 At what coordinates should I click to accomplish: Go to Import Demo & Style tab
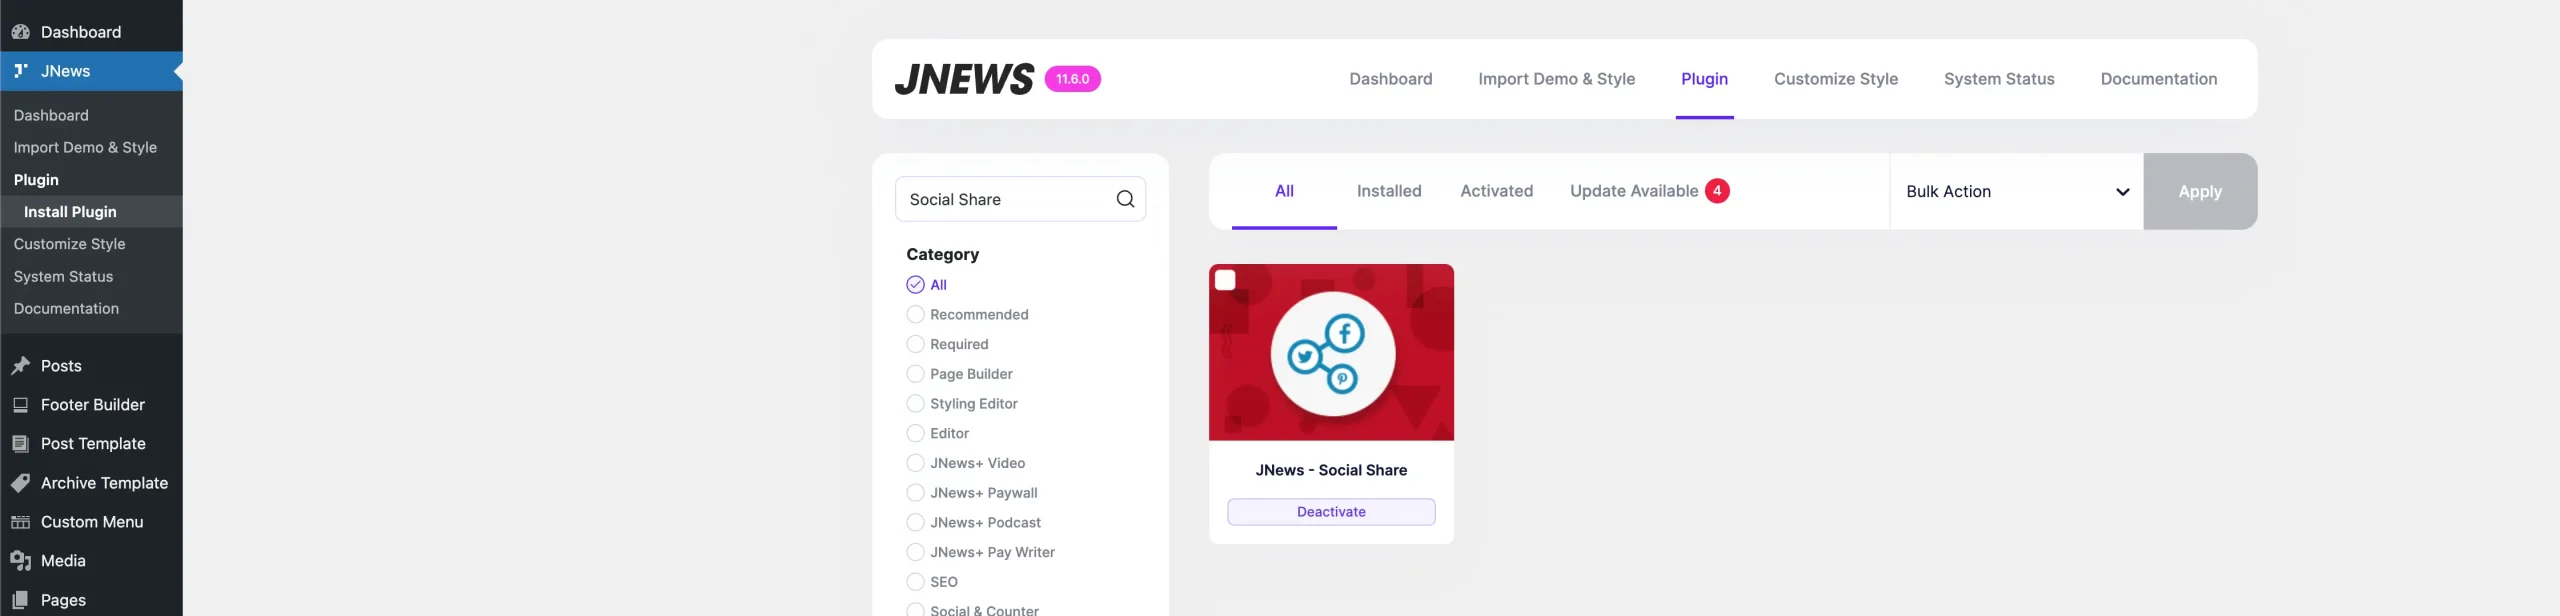[x=1556, y=79]
